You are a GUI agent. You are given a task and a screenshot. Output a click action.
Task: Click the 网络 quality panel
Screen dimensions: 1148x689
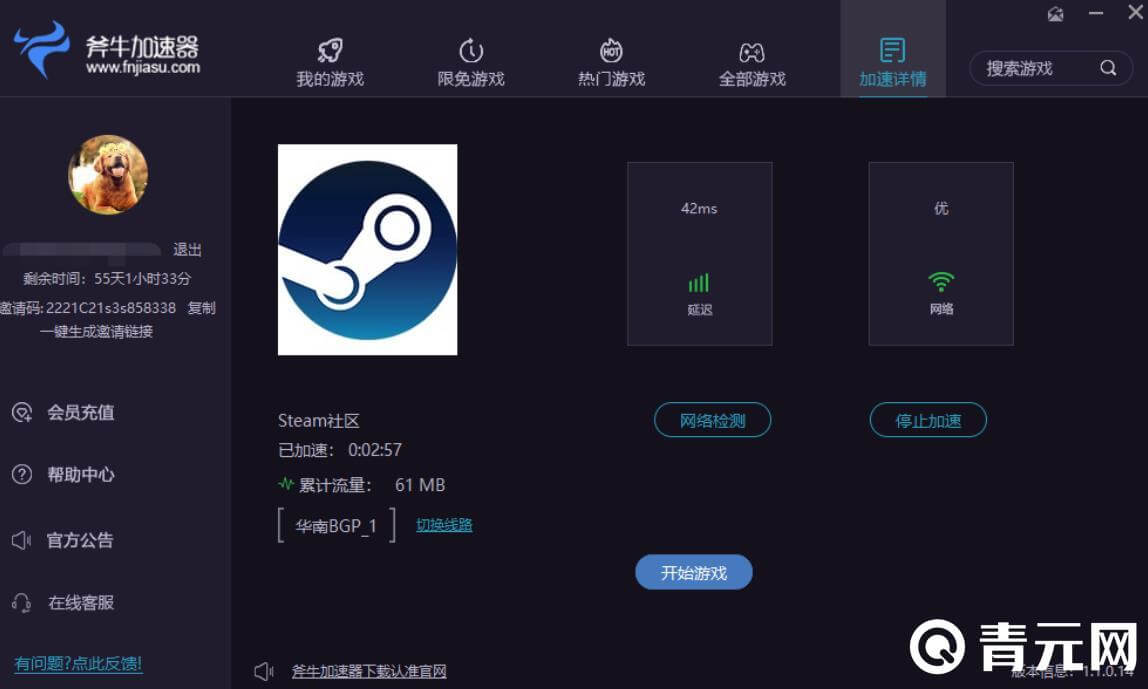click(x=941, y=253)
